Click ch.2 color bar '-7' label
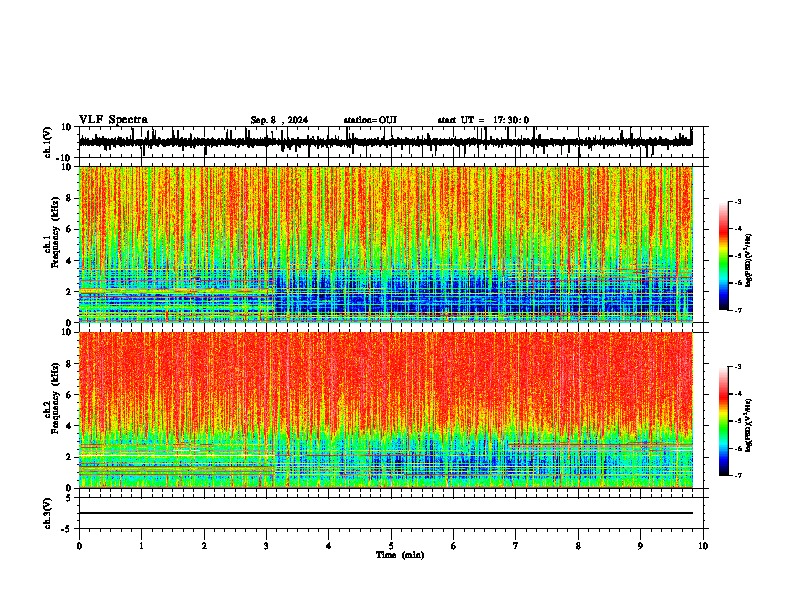 point(738,475)
